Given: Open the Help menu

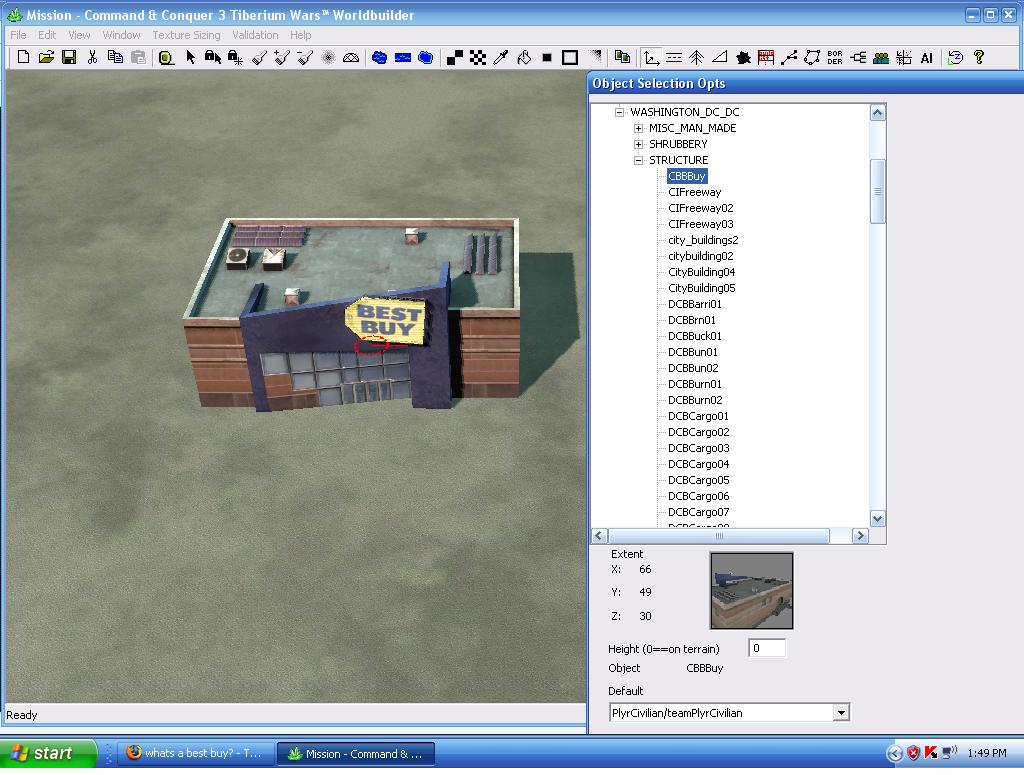Looking at the screenshot, I should (x=300, y=35).
